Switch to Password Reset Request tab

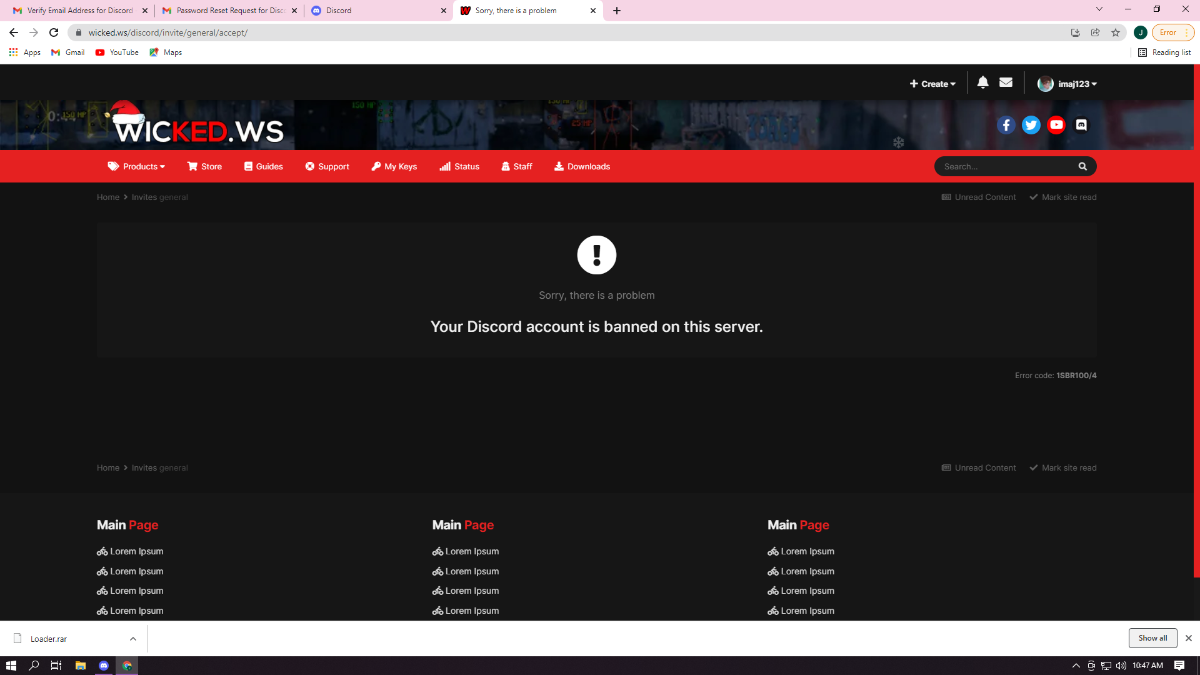pos(229,11)
